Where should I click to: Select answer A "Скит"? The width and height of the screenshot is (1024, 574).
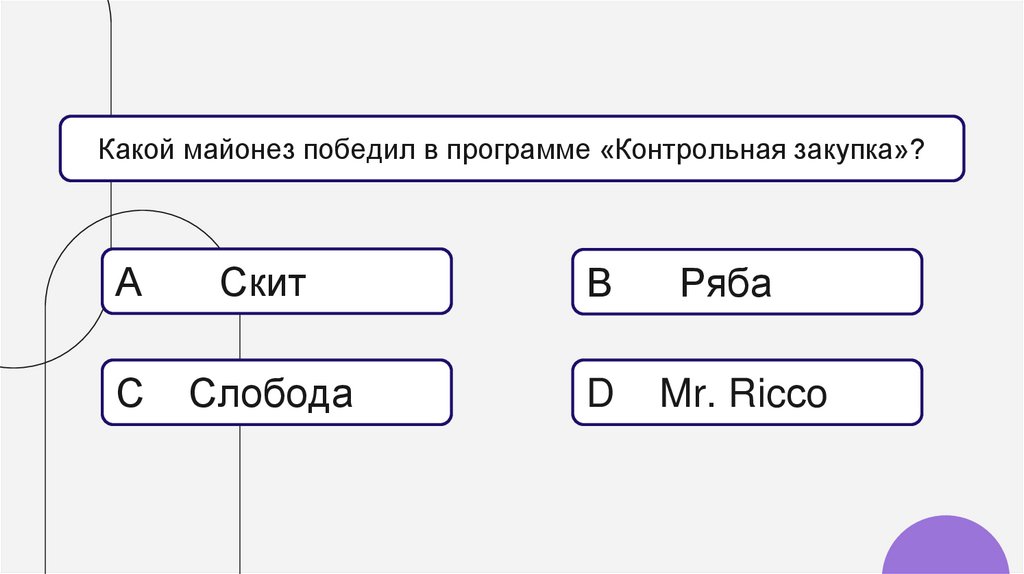point(276,282)
